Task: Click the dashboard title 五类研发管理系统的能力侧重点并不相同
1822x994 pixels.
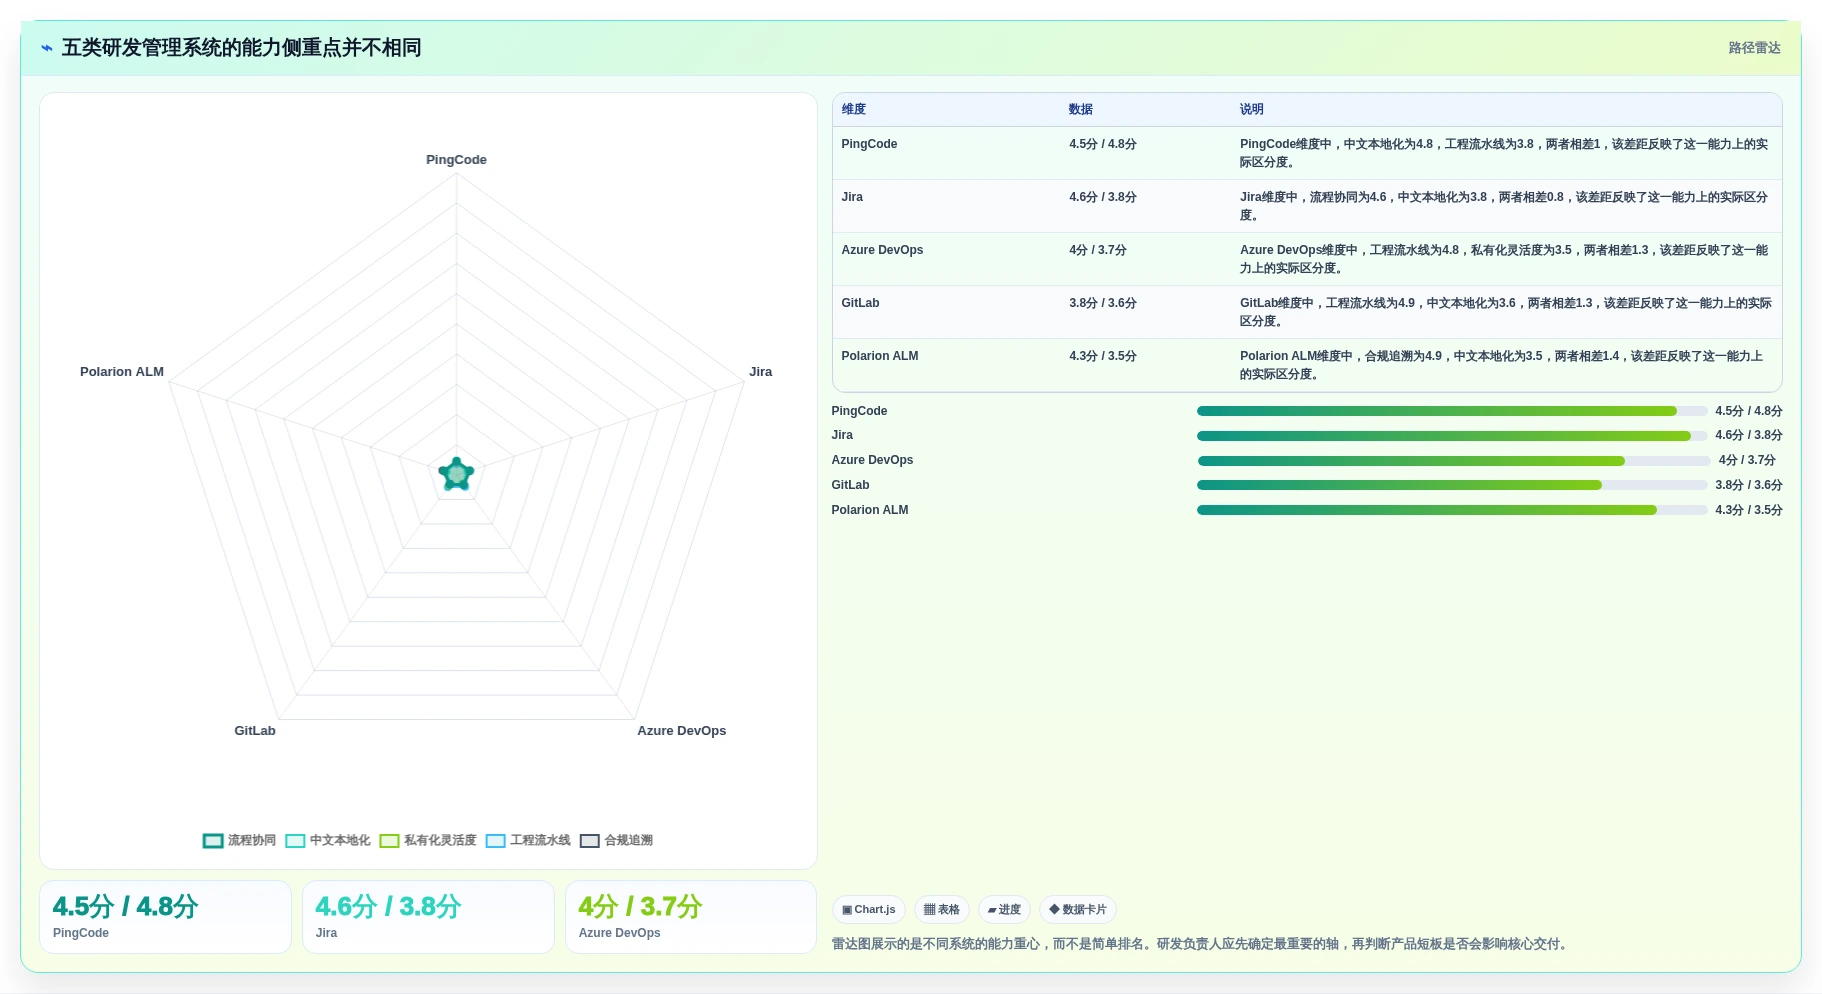Action: pyautogui.click(x=241, y=48)
